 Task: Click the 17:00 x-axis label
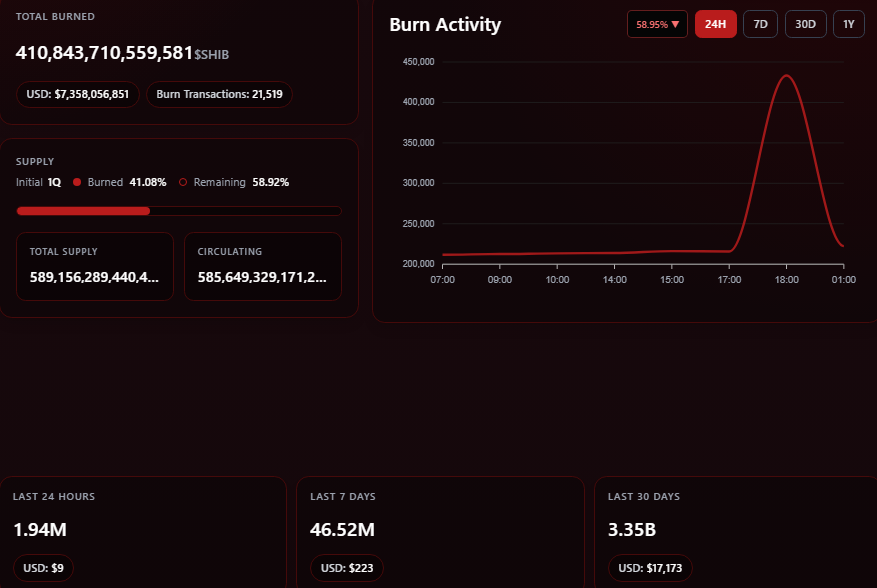pos(729,280)
